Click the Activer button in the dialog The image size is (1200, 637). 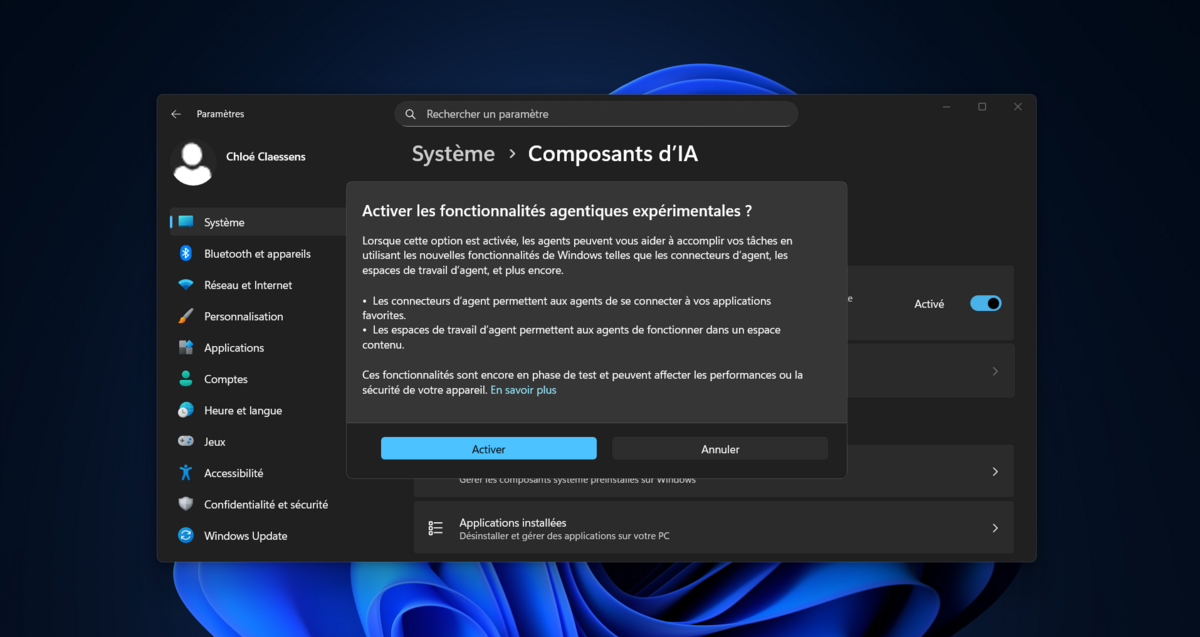coord(488,448)
